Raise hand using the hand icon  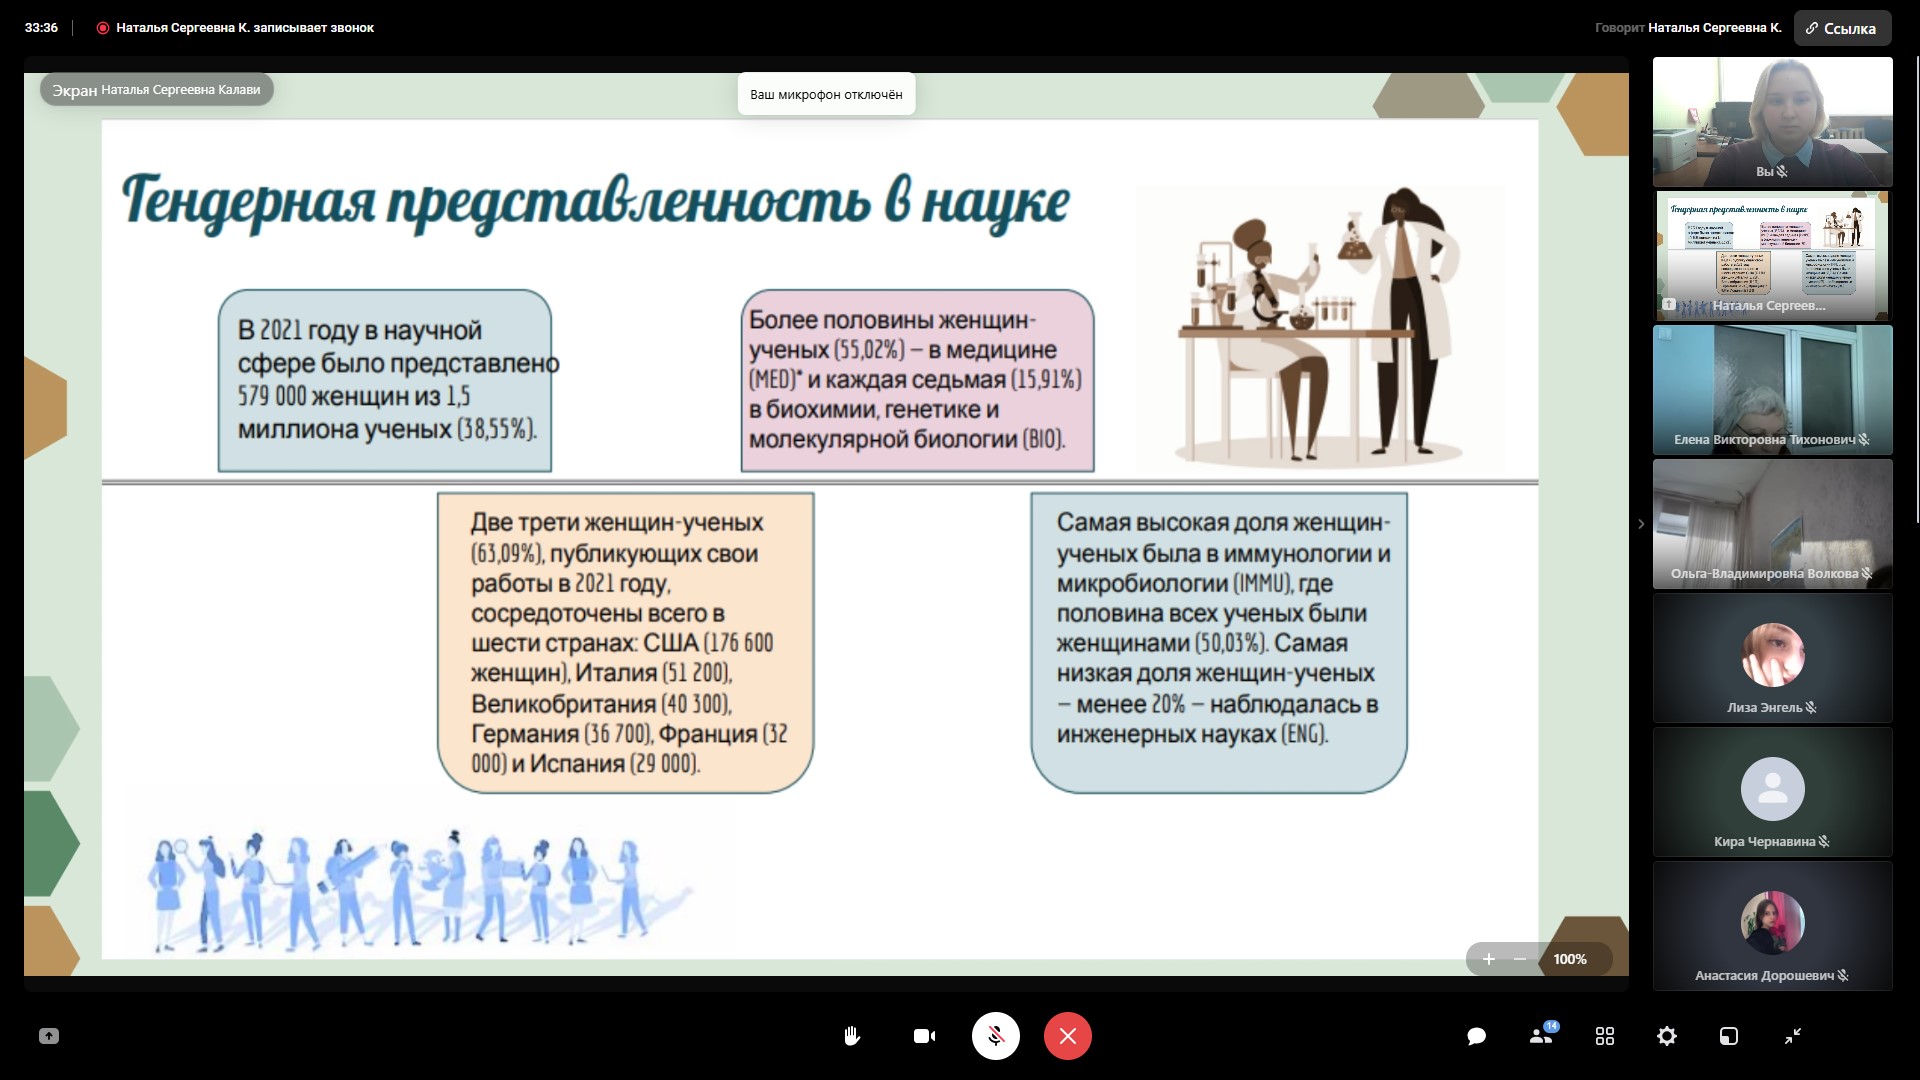tap(852, 1036)
